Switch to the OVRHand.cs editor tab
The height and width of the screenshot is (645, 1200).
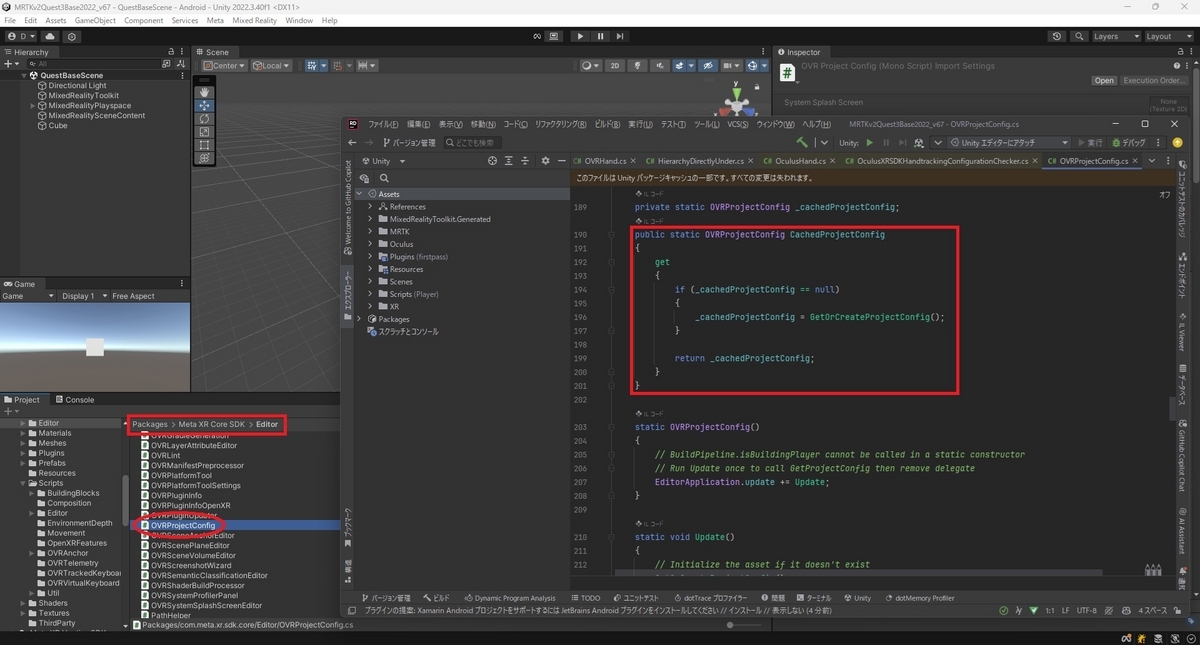600,161
